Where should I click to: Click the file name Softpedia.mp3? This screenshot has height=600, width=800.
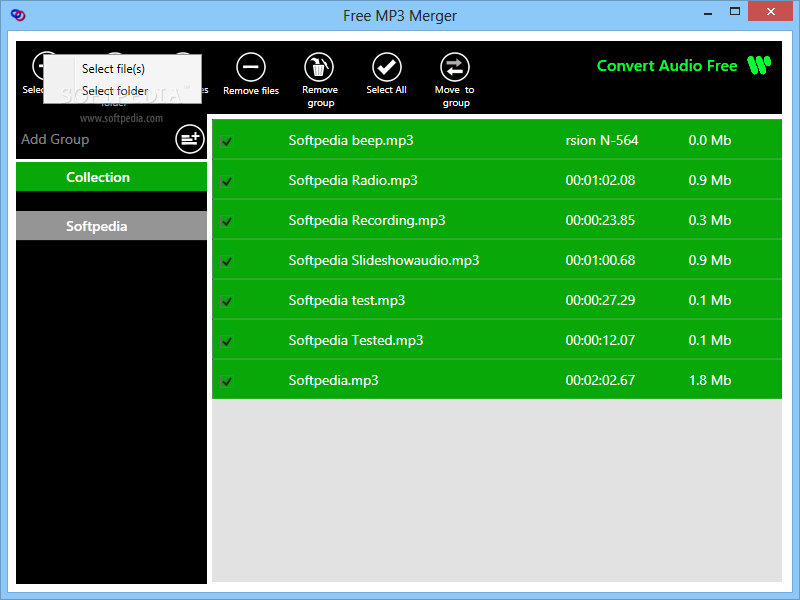(334, 380)
